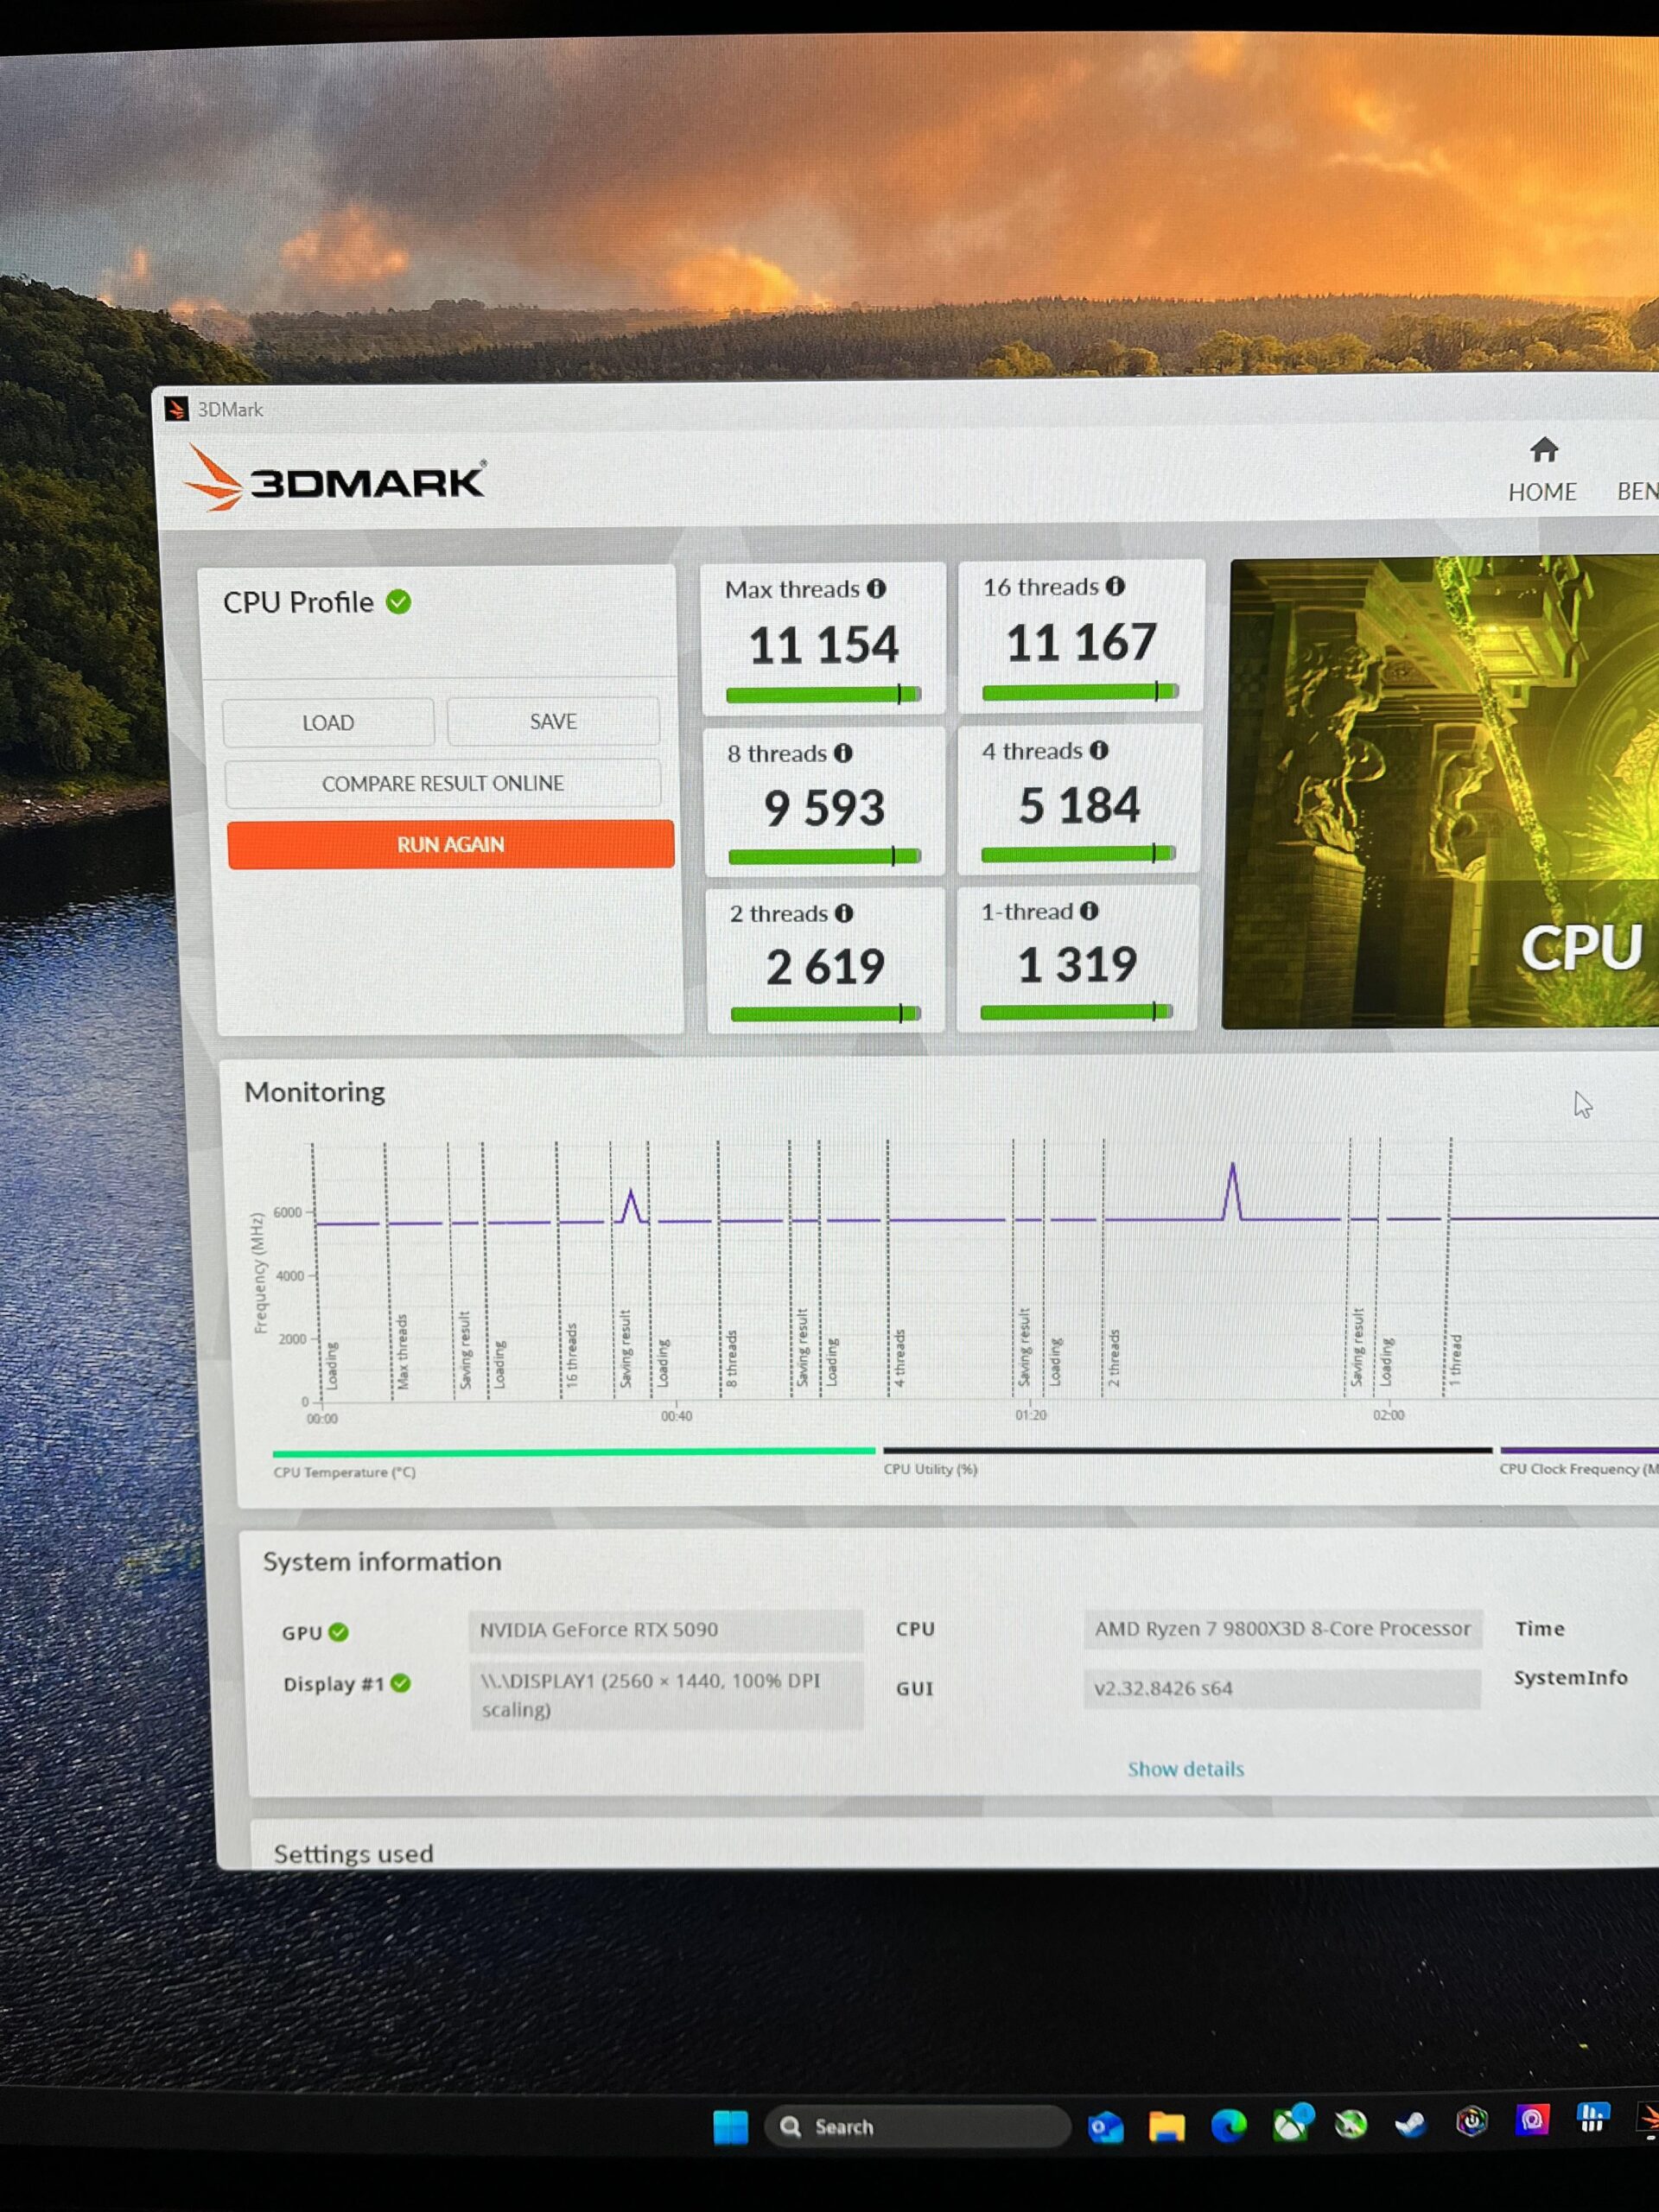1659x2212 pixels.
Task: Open Steam from the taskbar
Action: tap(1410, 2123)
